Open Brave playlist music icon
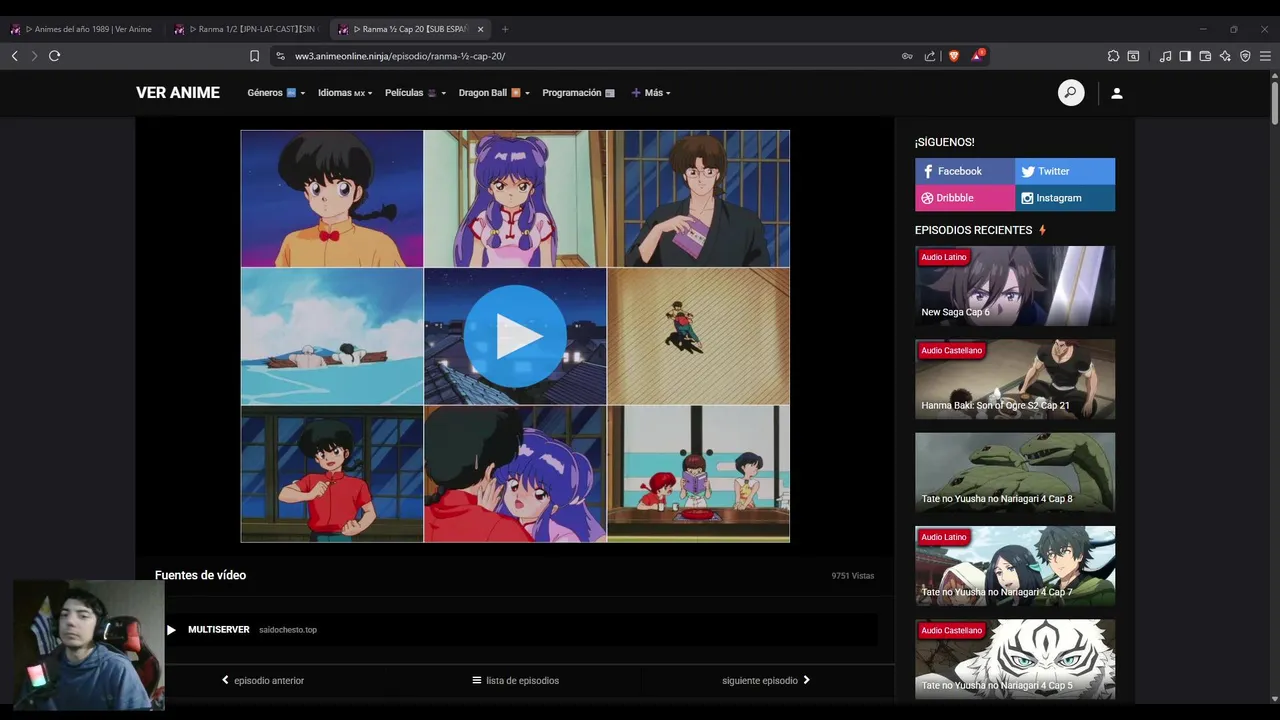This screenshot has height=720, width=1280. [x=1165, y=56]
